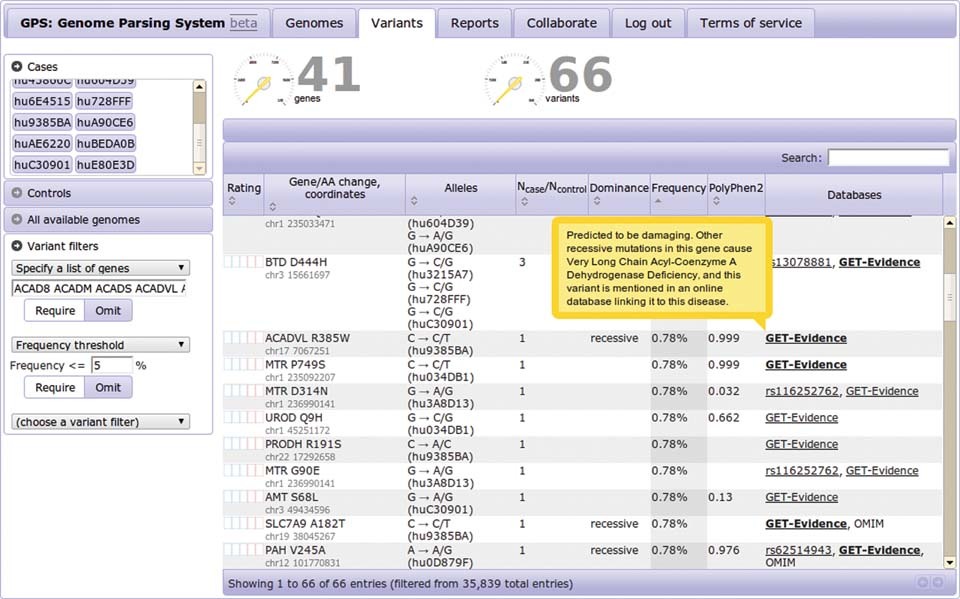Set frequency filter to Require
Viewport: 960px width, 599px height.
pyautogui.click(x=55, y=387)
